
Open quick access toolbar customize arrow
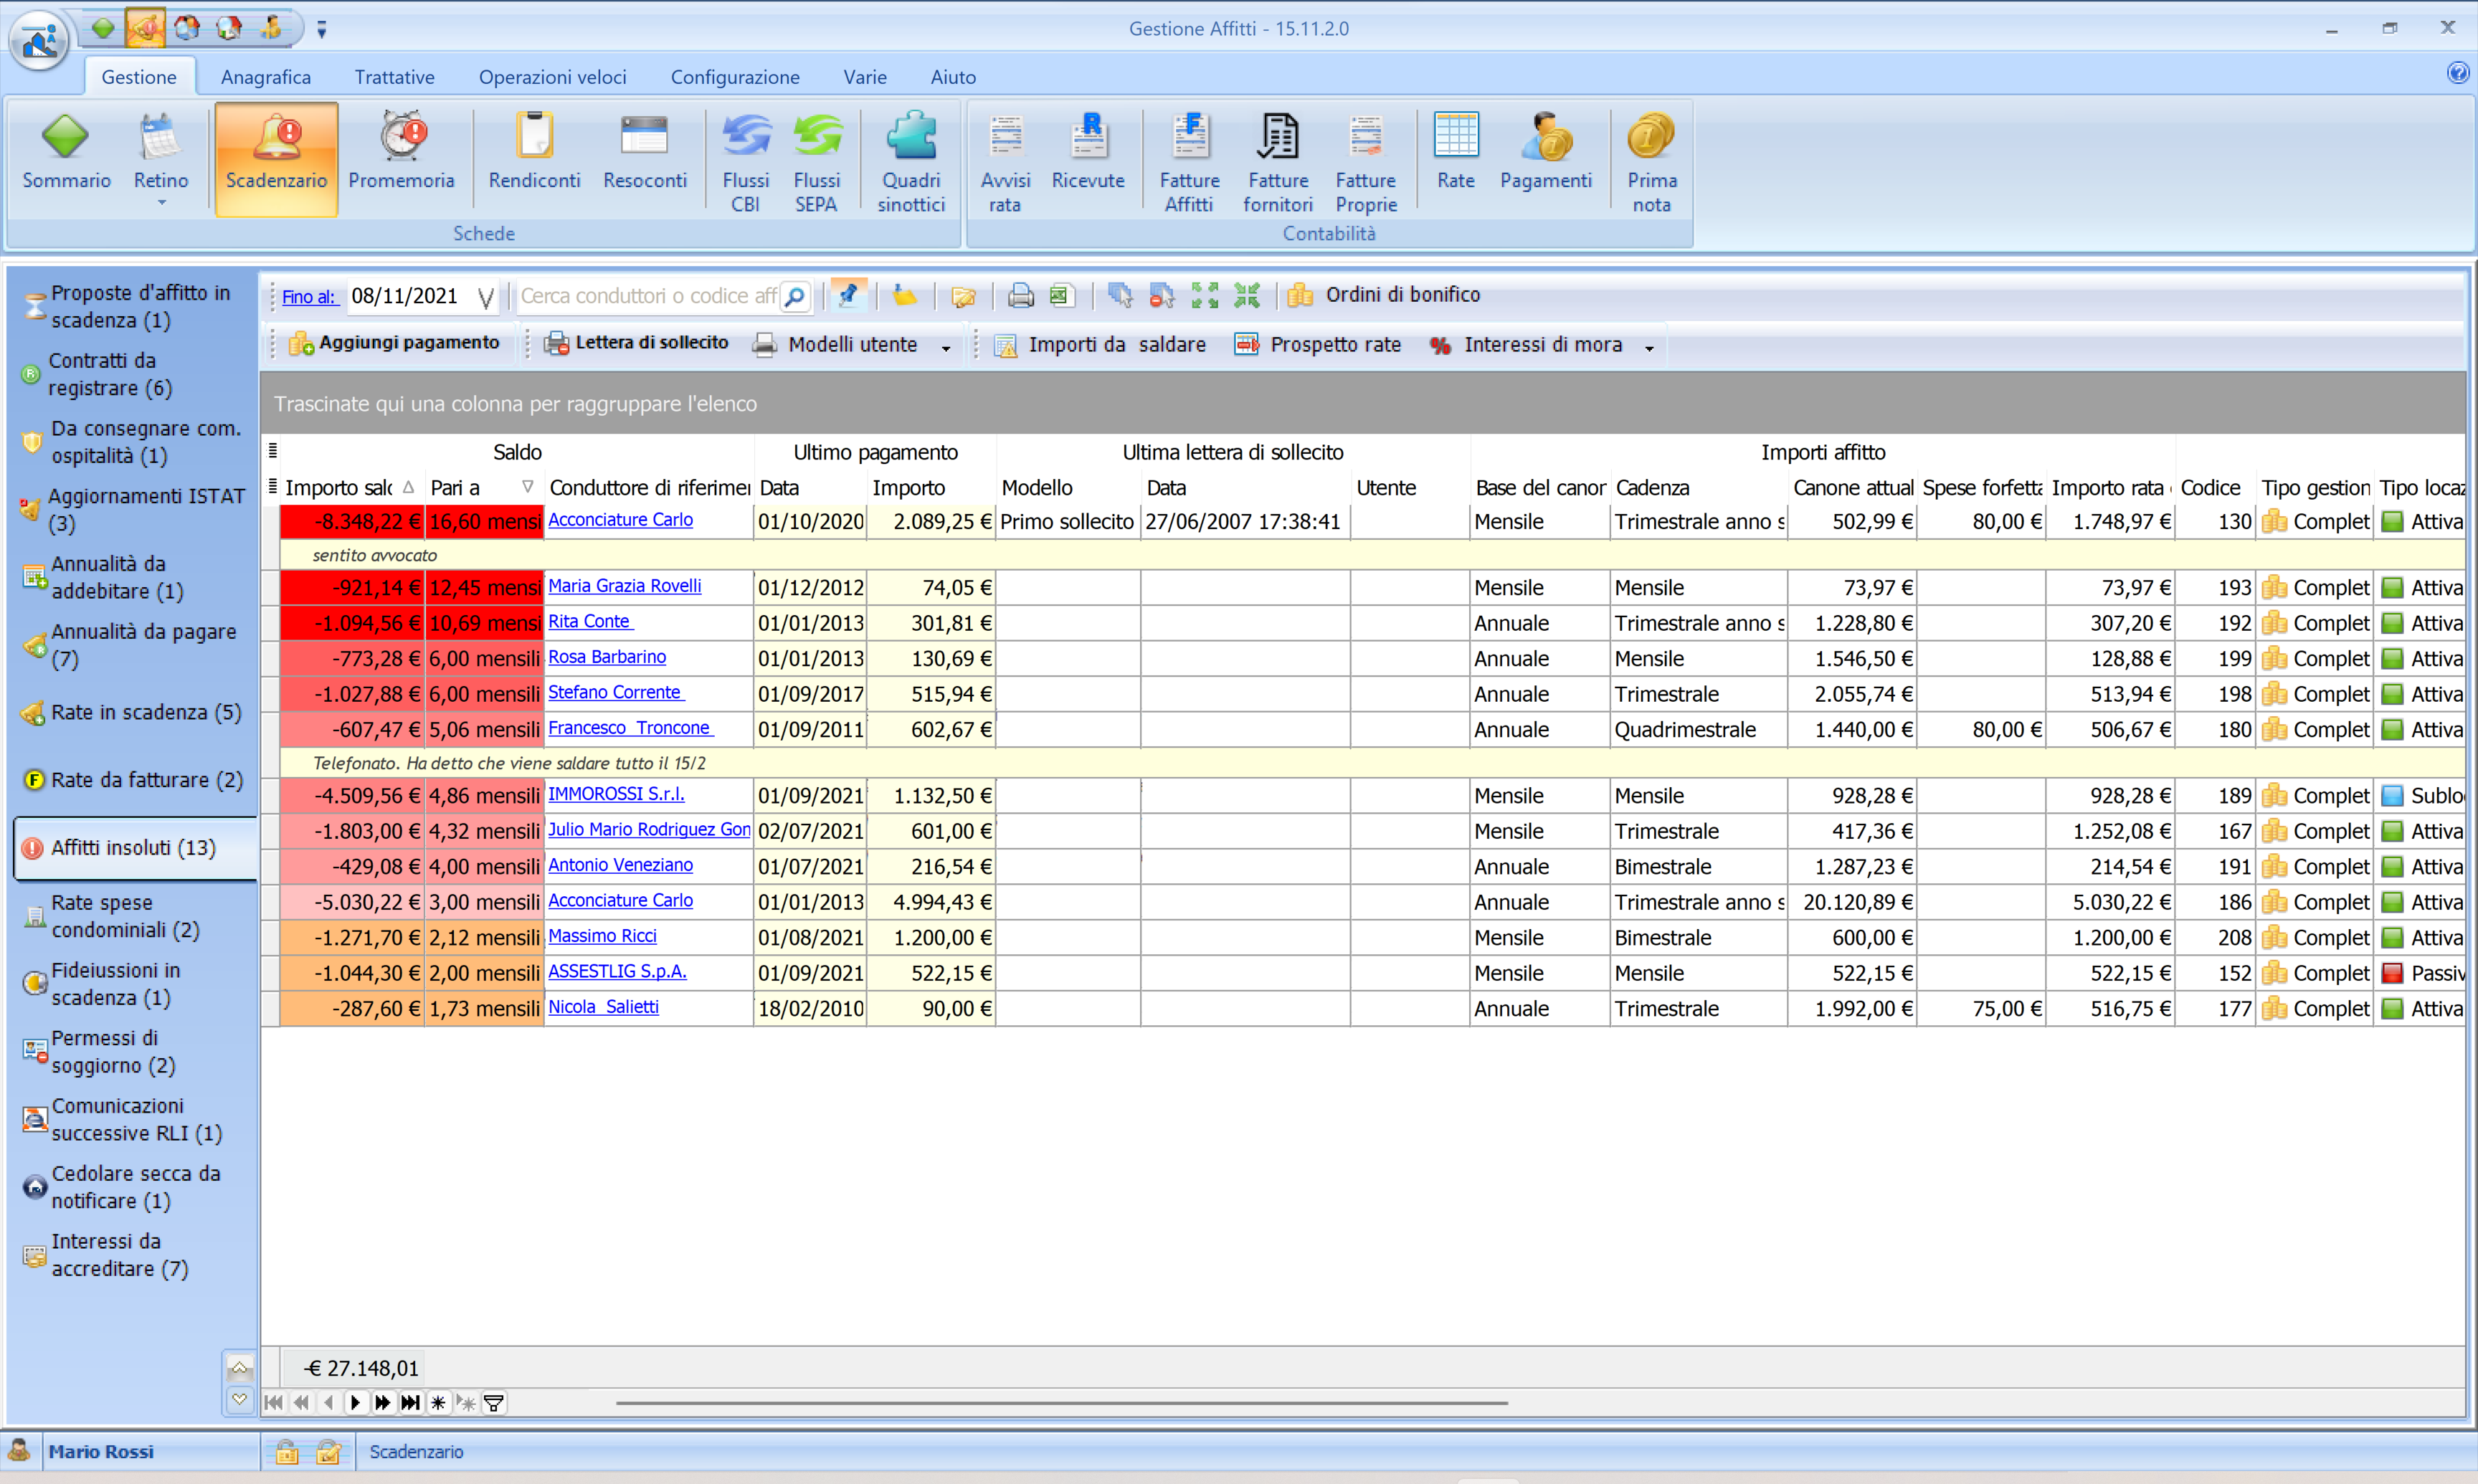click(321, 29)
